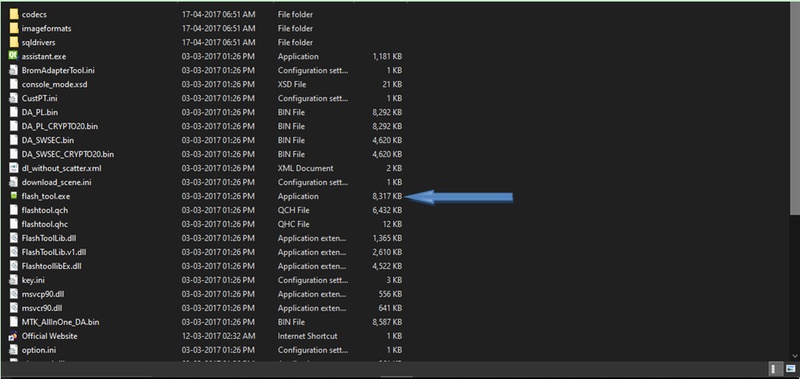Image resolution: width=800 pixels, height=379 pixels.
Task: Click dl_without_scatter.xml file name
Action: click(62, 168)
